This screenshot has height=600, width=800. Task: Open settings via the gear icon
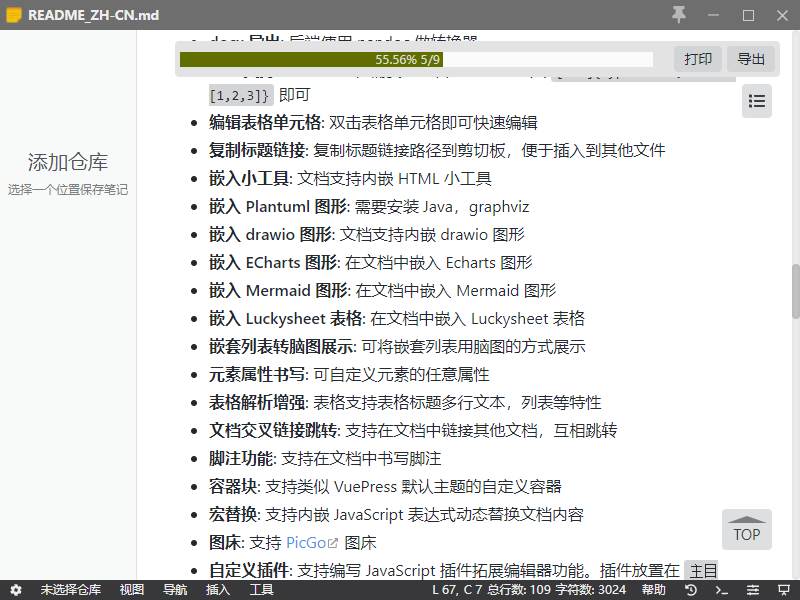(14, 590)
